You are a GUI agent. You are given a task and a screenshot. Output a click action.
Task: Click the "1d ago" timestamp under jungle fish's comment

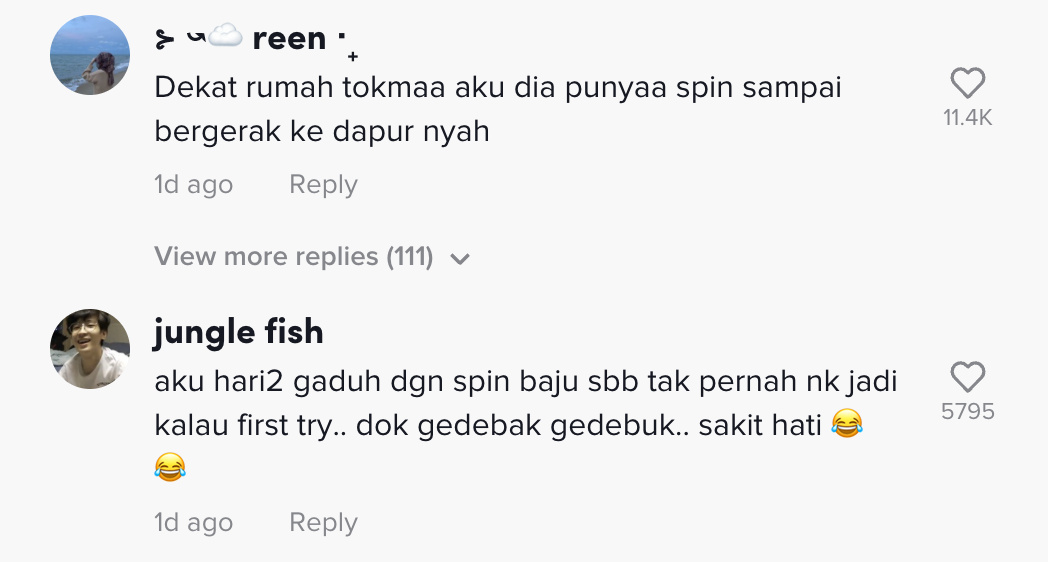pos(193,523)
